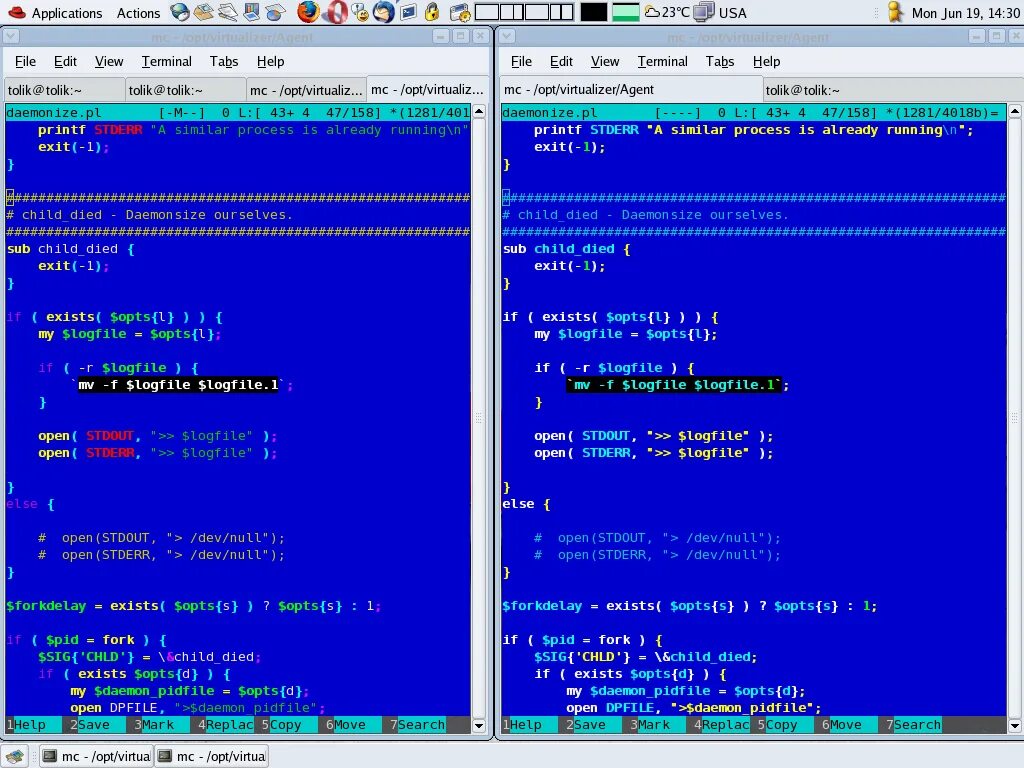Image resolution: width=1024 pixels, height=768 pixels.
Task: Open the terminal launcher icon in top panel
Action: coord(408,12)
